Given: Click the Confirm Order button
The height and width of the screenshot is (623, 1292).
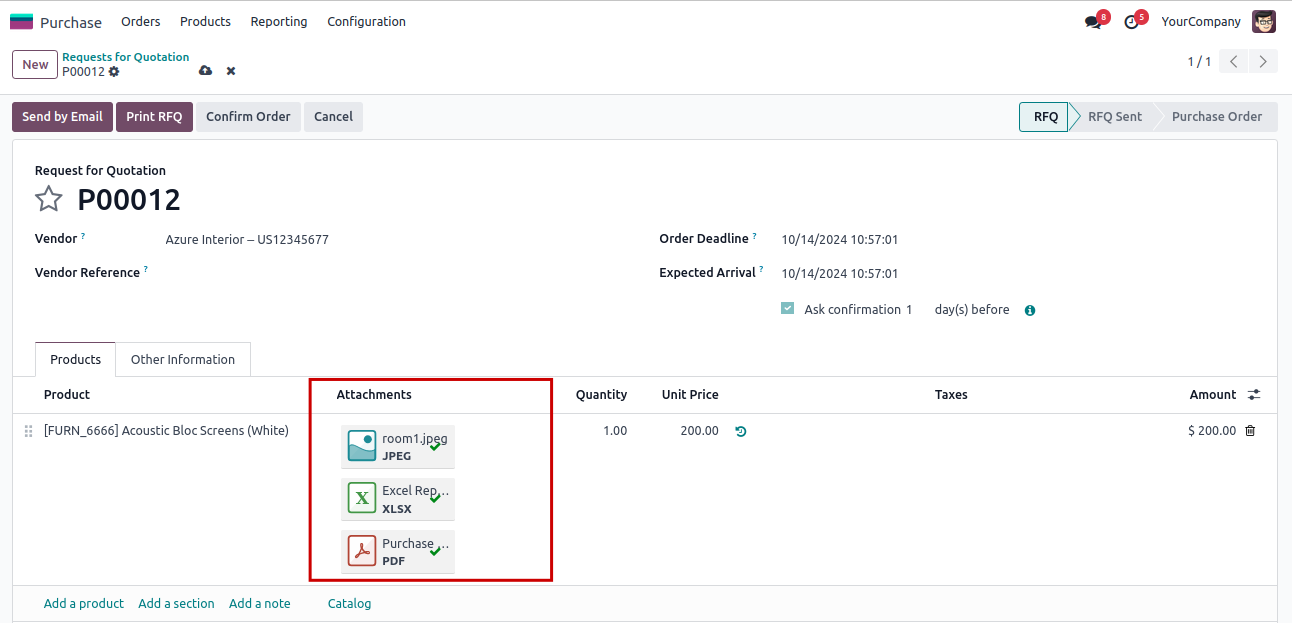Looking at the screenshot, I should point(248,116).
